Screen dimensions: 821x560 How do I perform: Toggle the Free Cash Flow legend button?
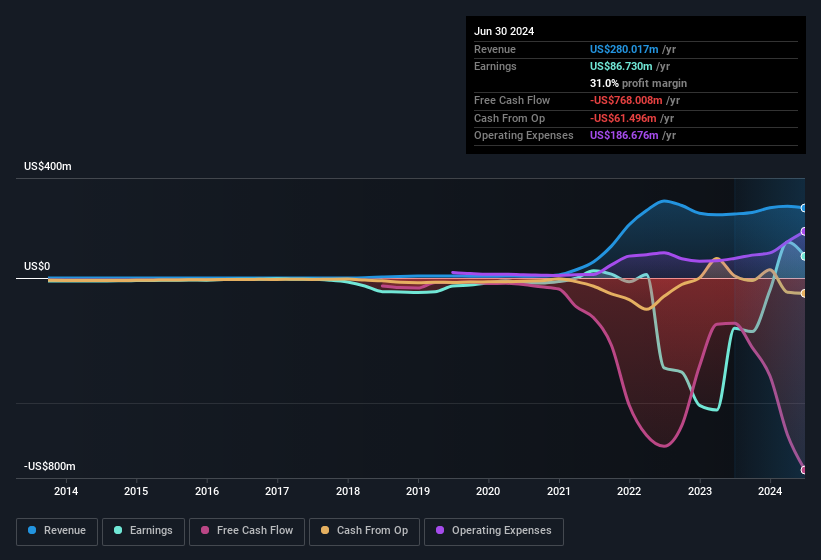pyautogui.click(x=247, y=531)
